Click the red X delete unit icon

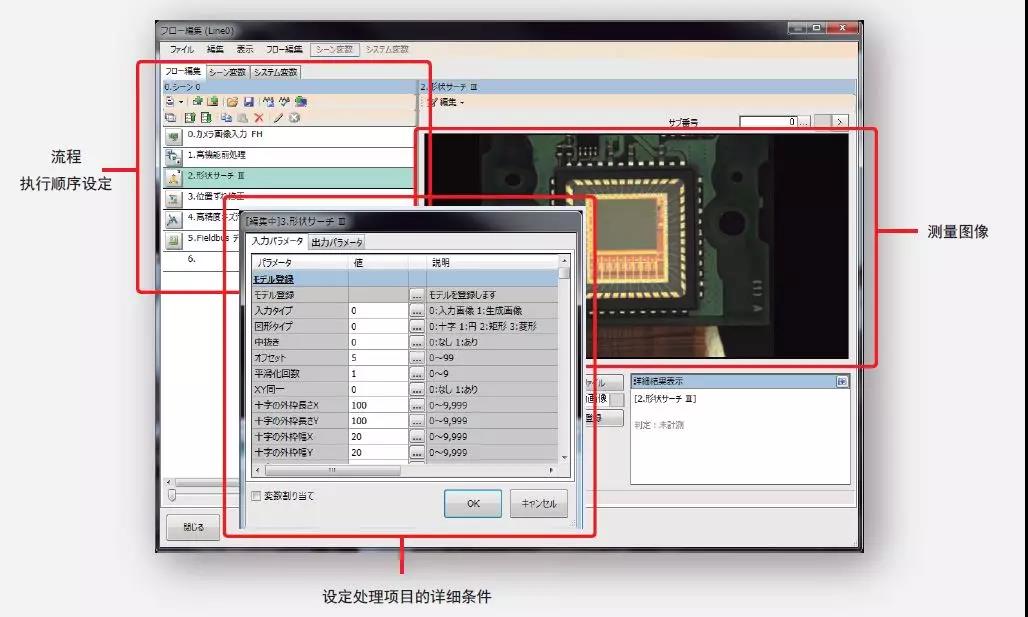259,118
